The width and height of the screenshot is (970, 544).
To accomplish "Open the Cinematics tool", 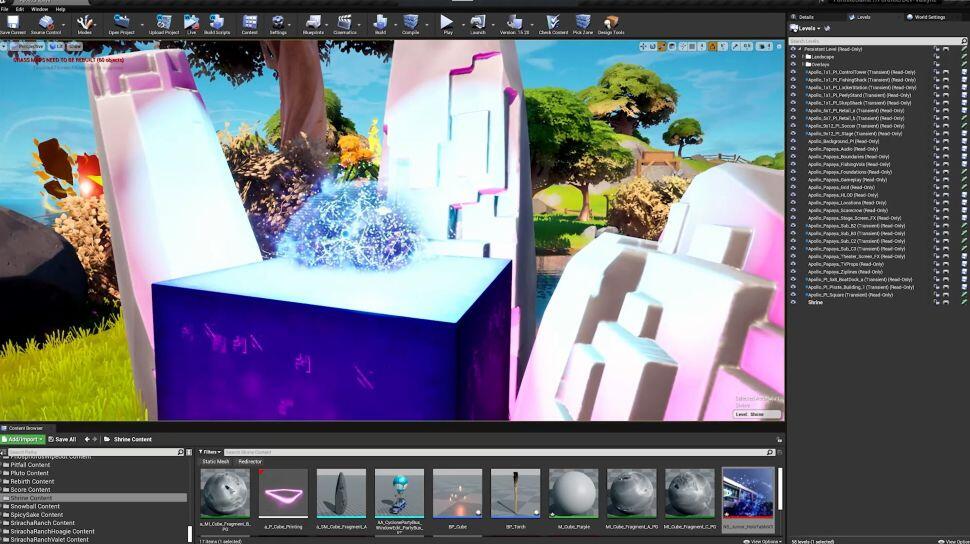I will (x=344, y=22).
